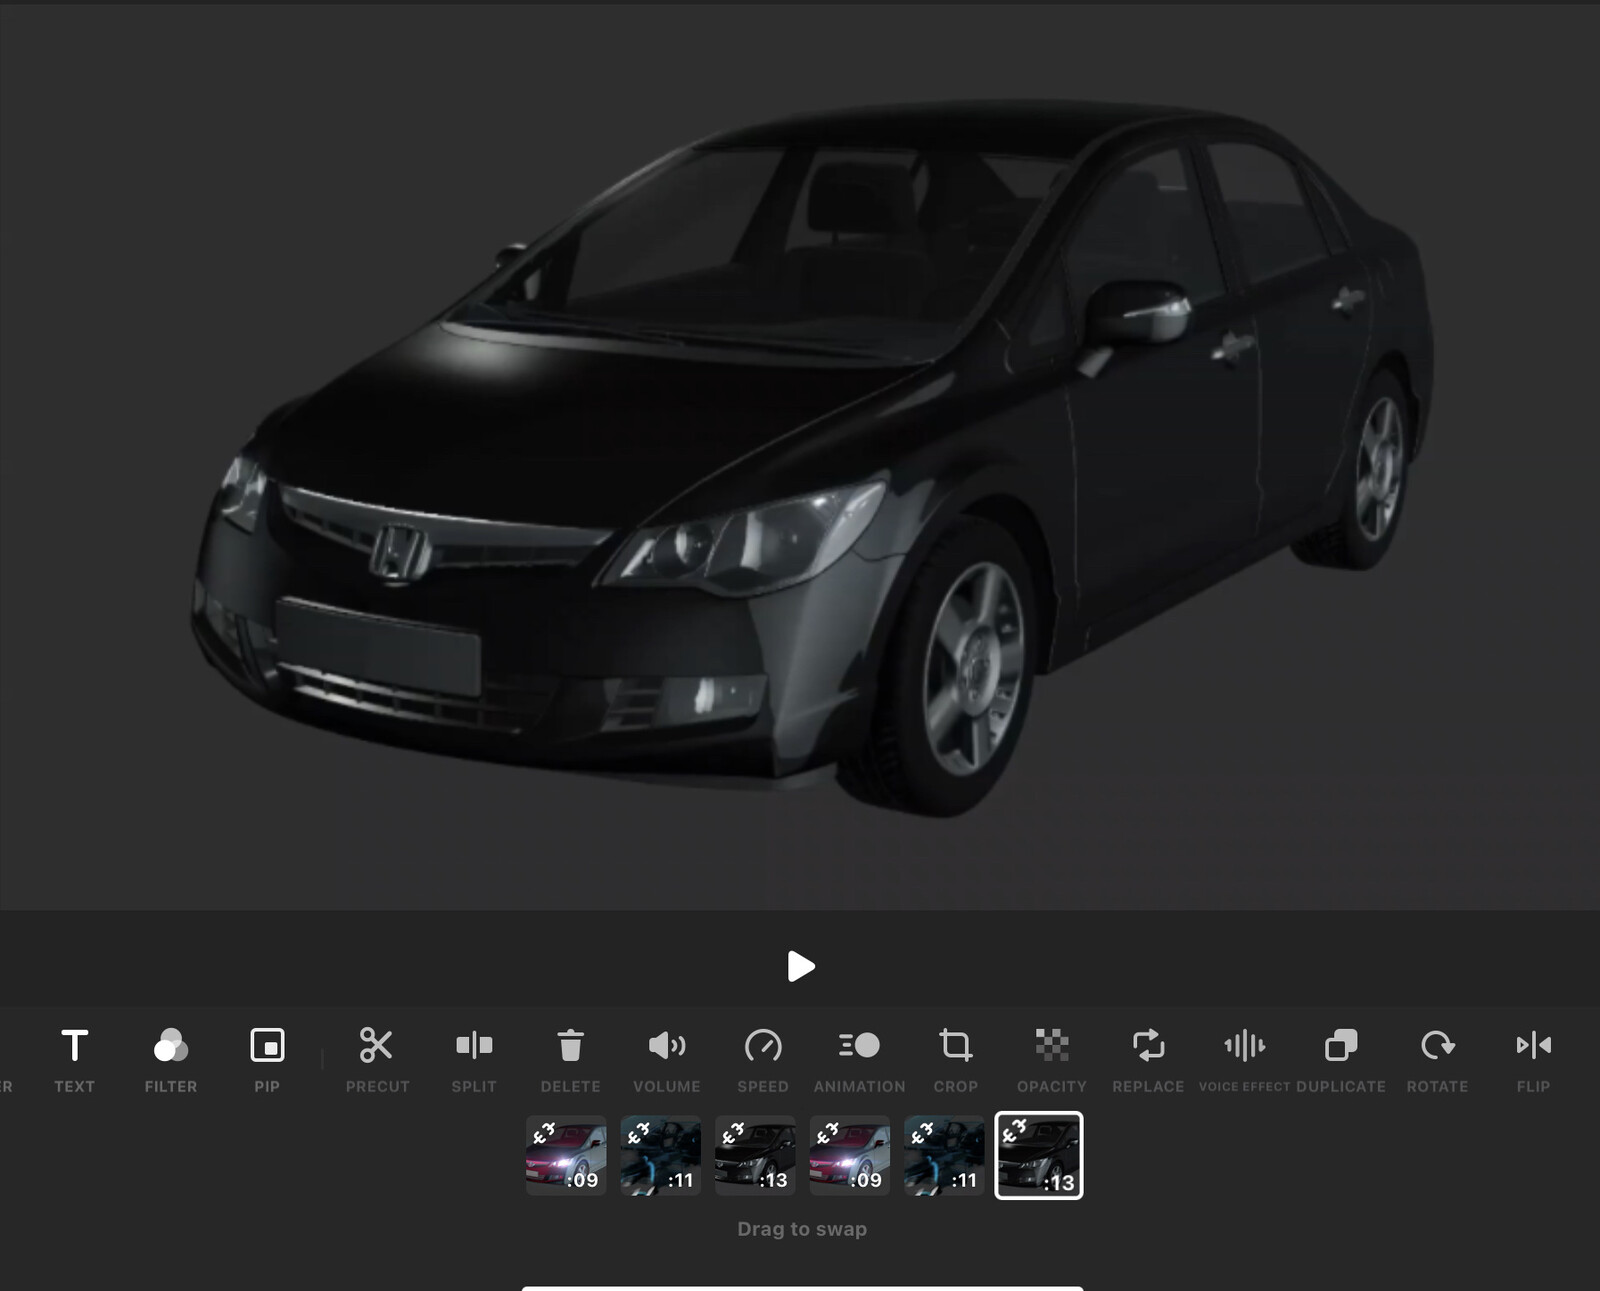Image resolution: width=1600 pixels, height=1291 pixels.
Task: Rotate the clip with Rotate tool
Action: click(1437, 1060)
